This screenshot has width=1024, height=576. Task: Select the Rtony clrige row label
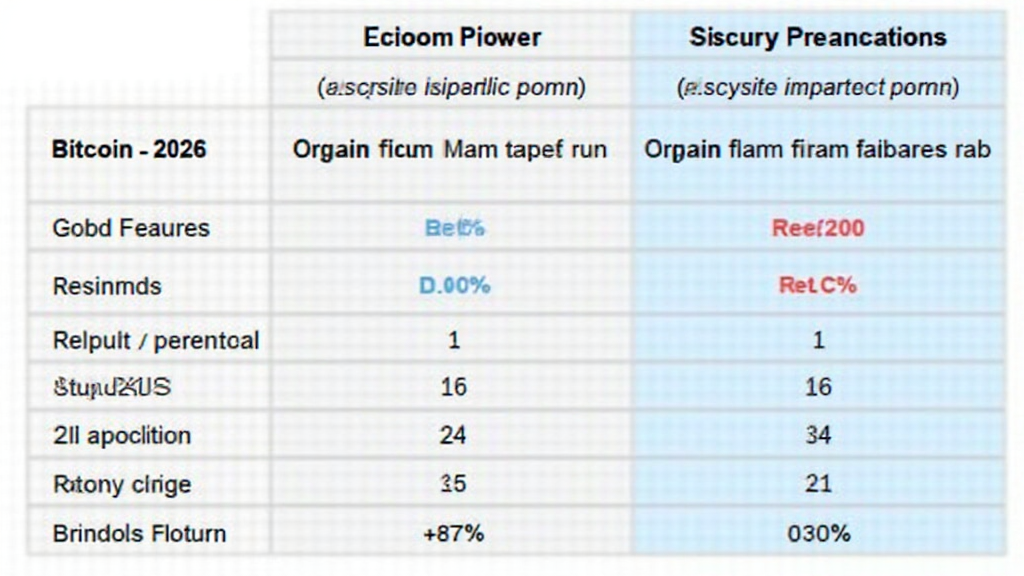[121, 485]
